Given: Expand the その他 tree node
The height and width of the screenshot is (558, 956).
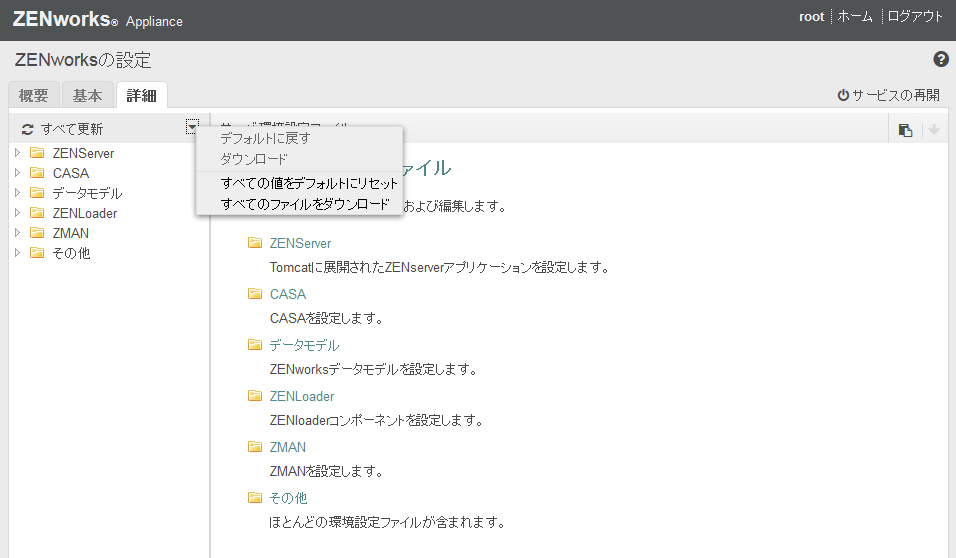Looking at the screenshot, I should point(17,253).
